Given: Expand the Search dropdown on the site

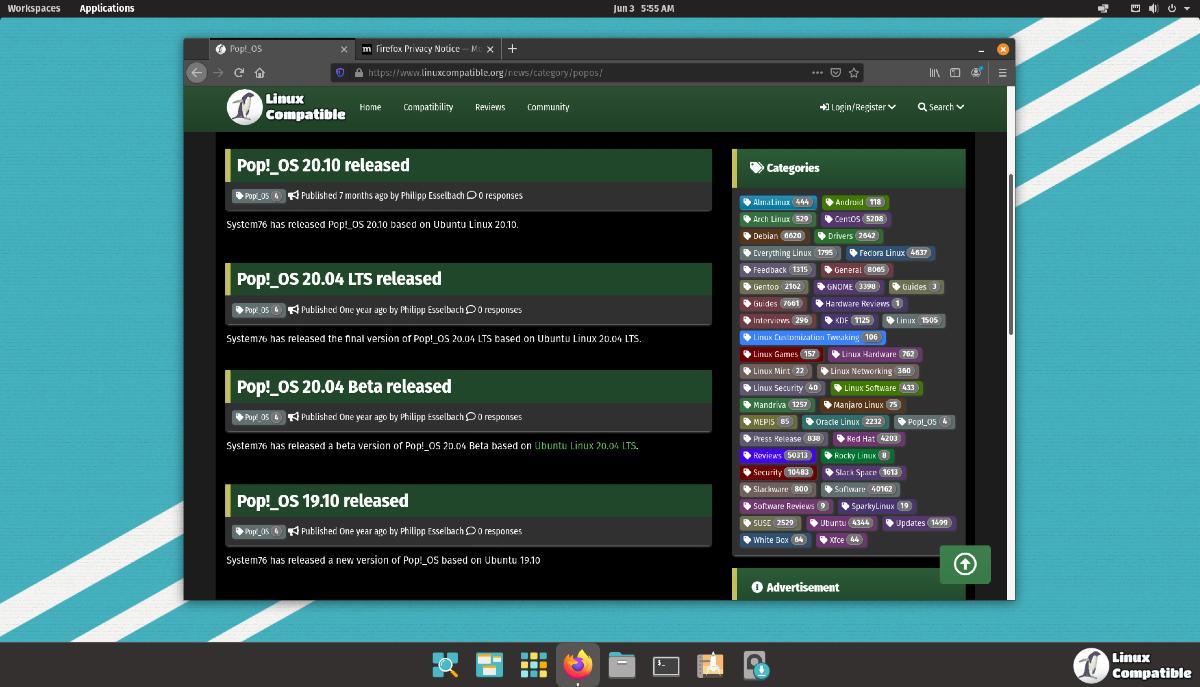Looking at the screenshot, I should [x=941, y=107].
